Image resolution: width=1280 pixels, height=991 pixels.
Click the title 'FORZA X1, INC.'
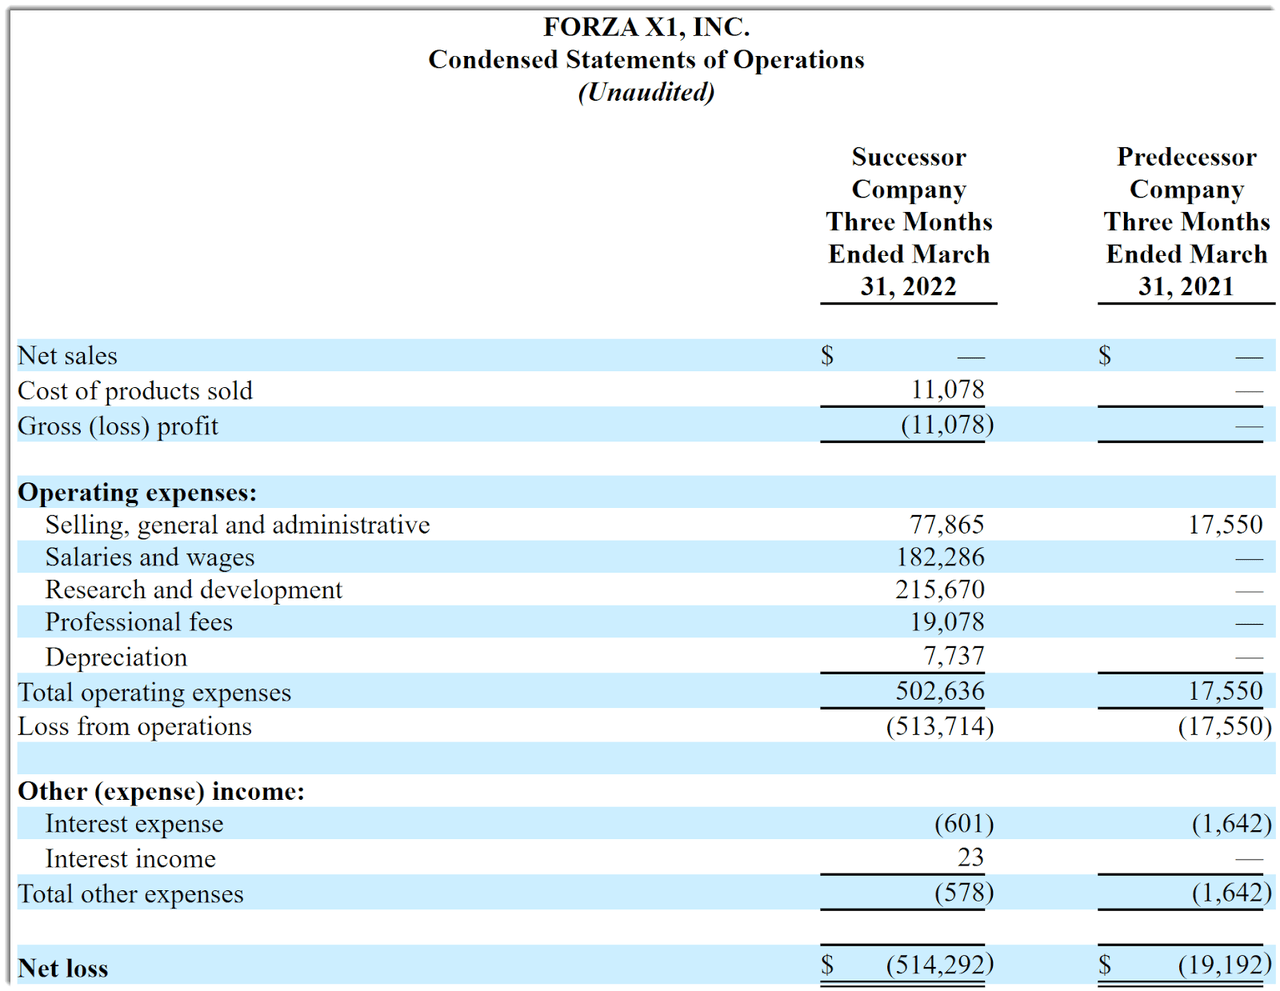(646, 27)
